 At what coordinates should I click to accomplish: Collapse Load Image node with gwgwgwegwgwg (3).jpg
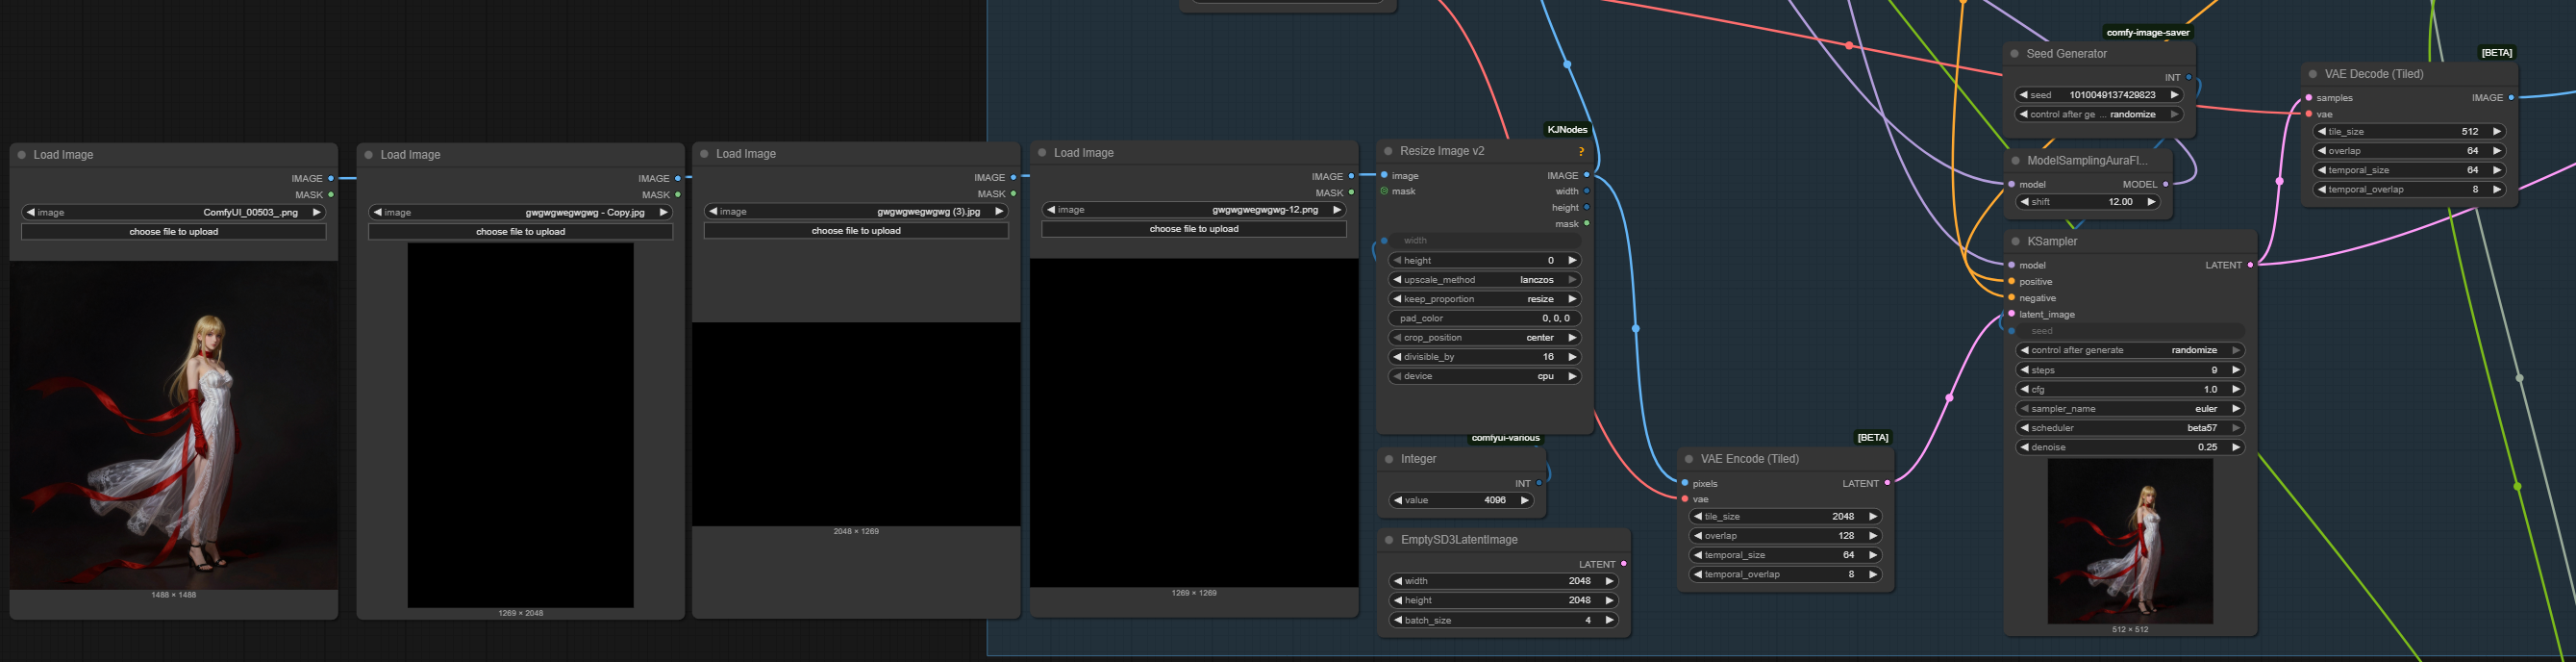(704, 154)
